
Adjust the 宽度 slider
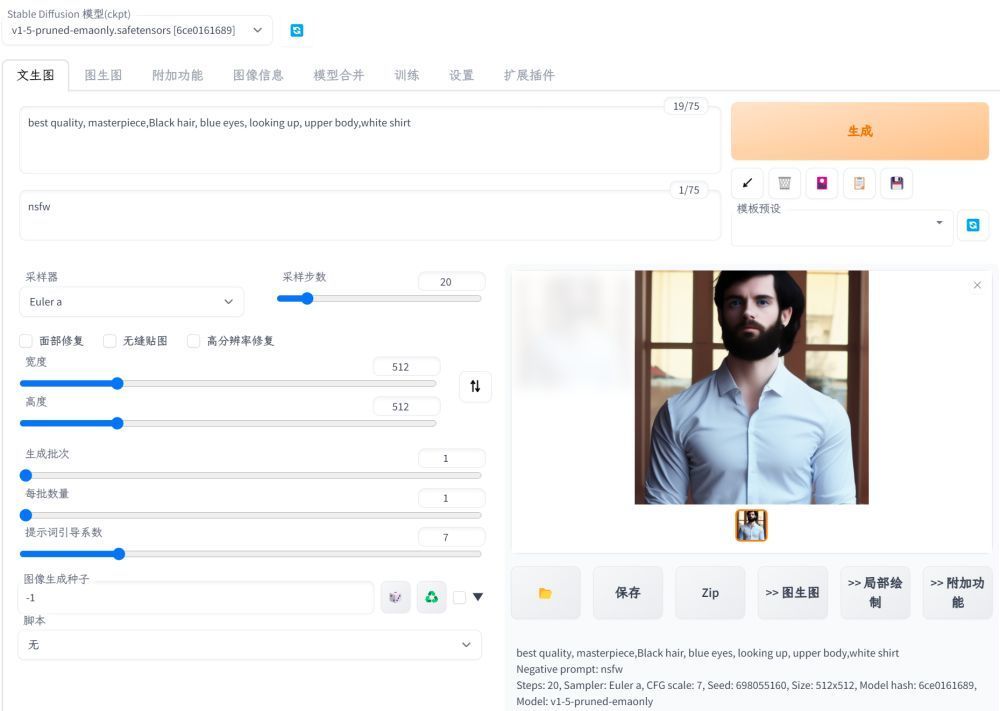pyautogui.click(x=228, y=383)
